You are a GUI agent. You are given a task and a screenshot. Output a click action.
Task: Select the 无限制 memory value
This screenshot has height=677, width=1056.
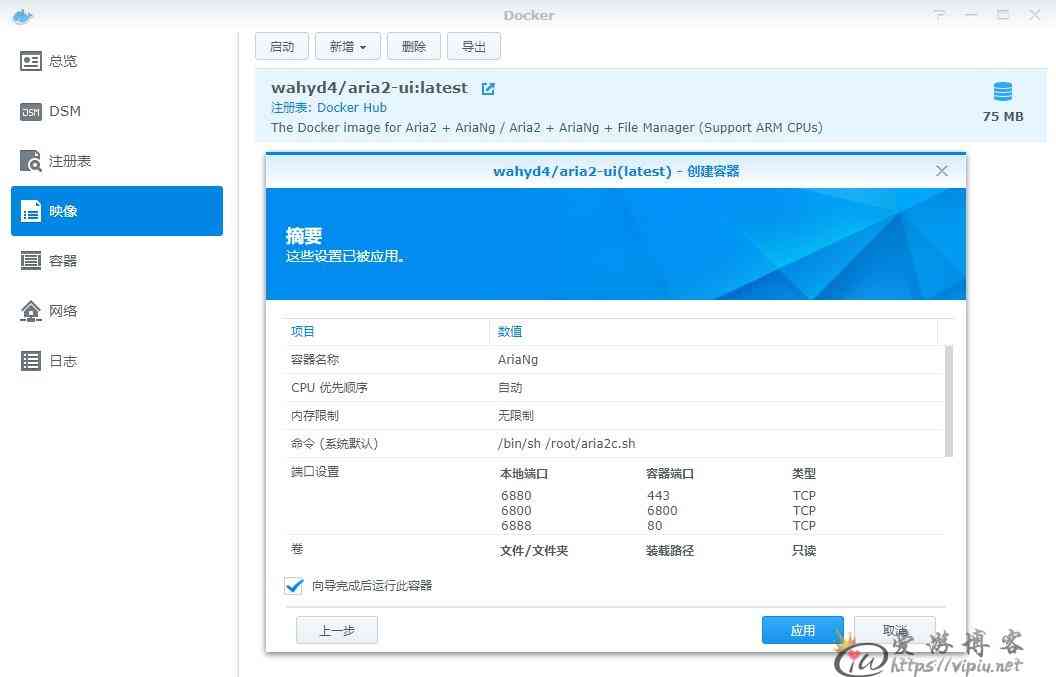click(515, 416)
